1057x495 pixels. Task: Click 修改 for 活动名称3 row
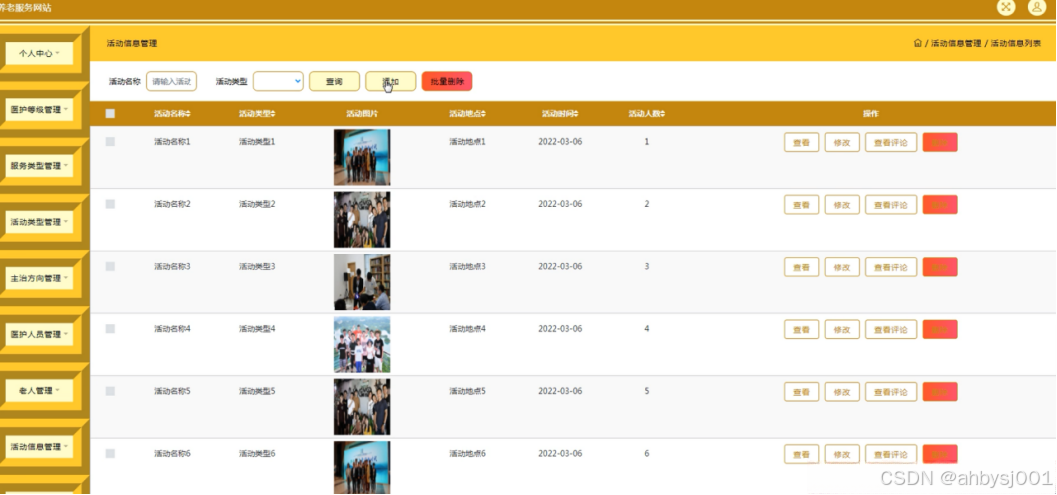point(842,267)
